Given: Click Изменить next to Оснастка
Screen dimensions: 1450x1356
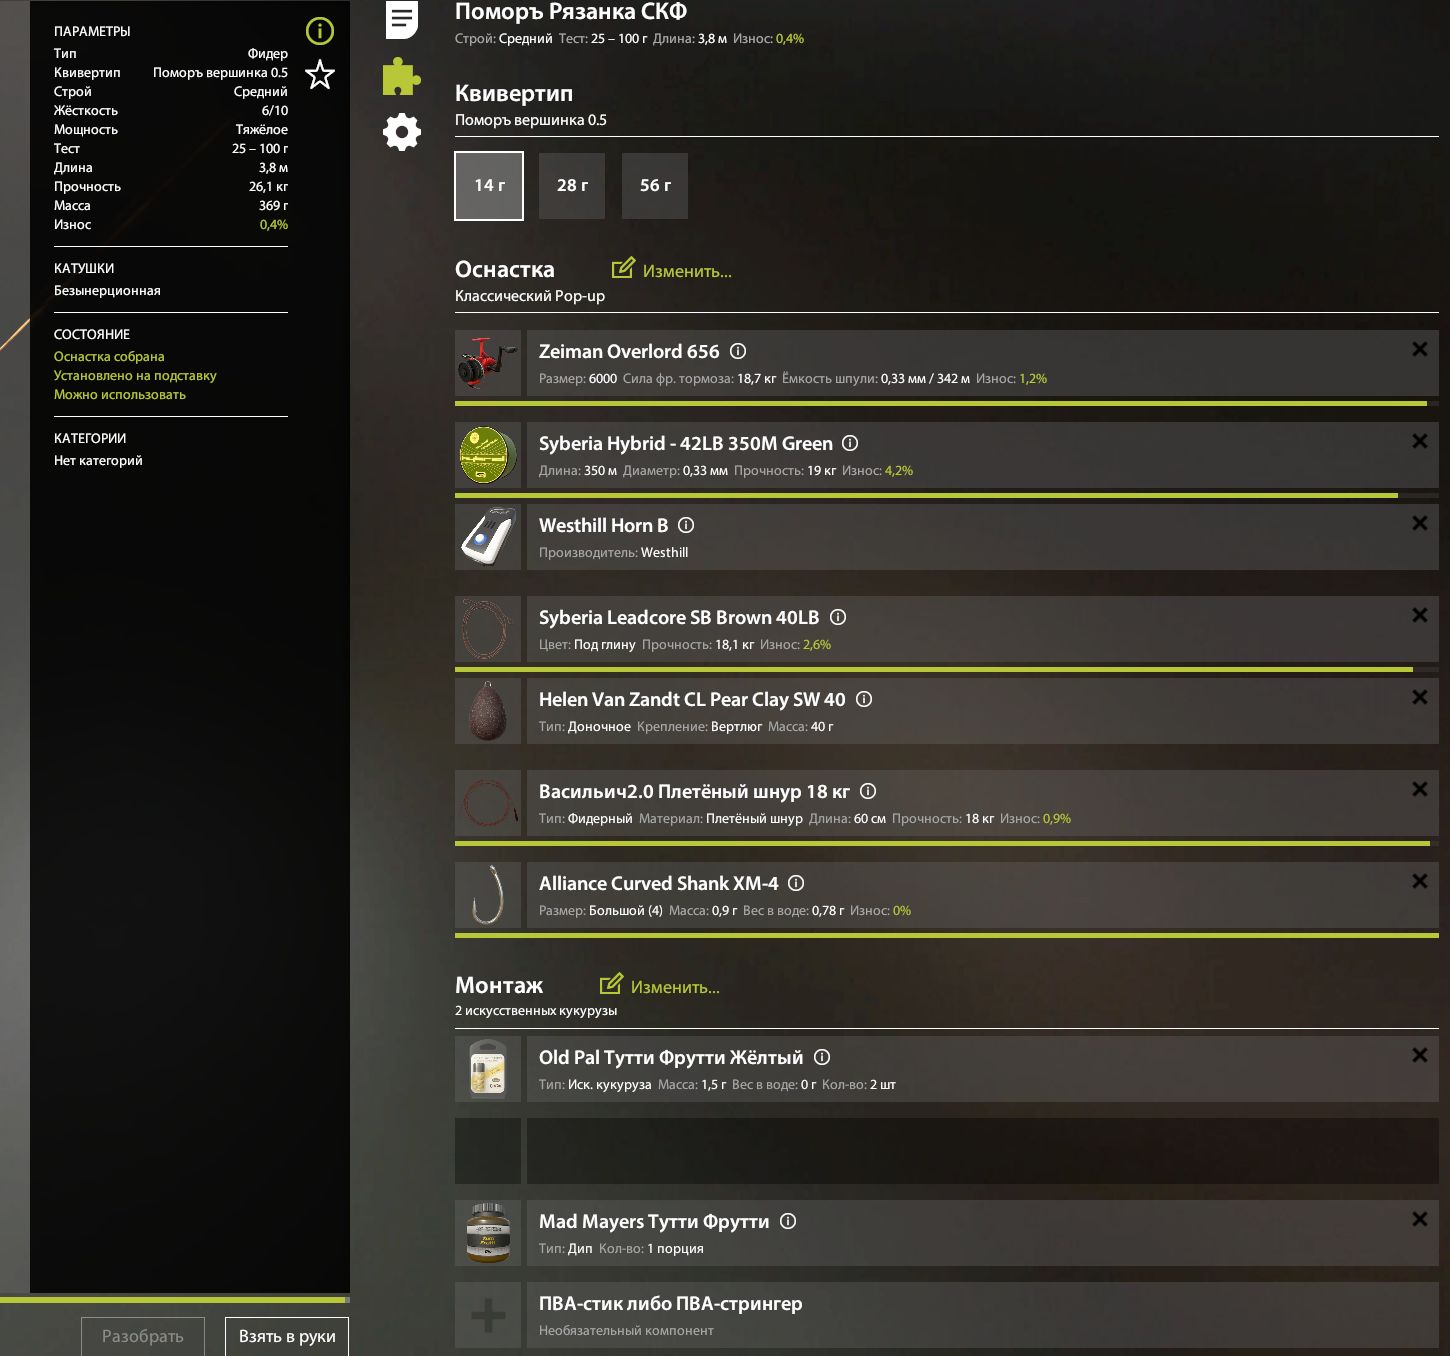Looking at the screenshot, I should (x=672, y=270).
